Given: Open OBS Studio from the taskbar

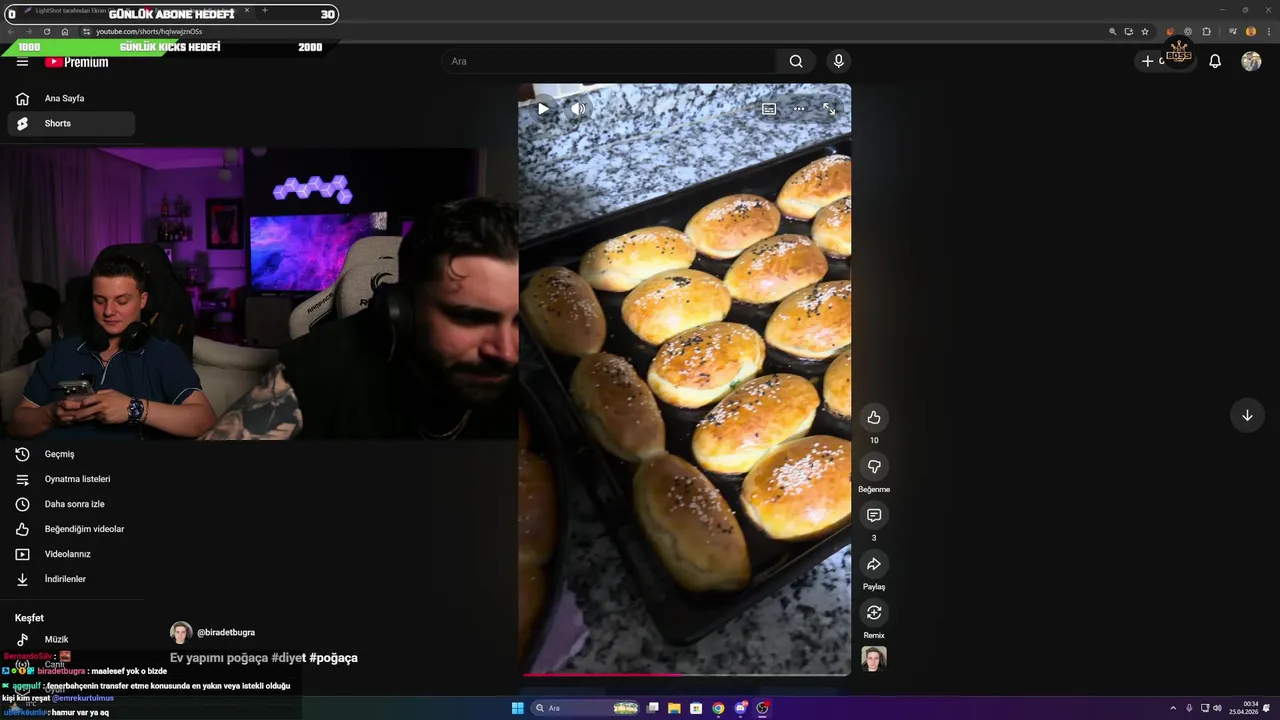Looking at the screenshot, I should tap(762, 708).
